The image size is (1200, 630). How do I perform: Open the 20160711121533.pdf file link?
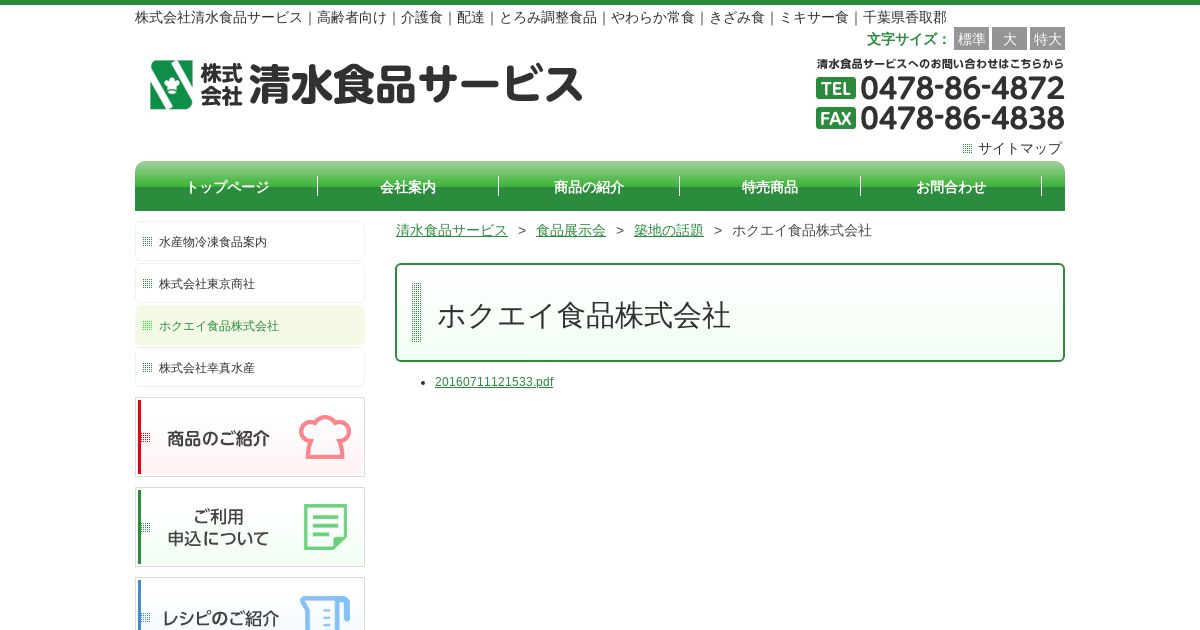coord(494,382)
